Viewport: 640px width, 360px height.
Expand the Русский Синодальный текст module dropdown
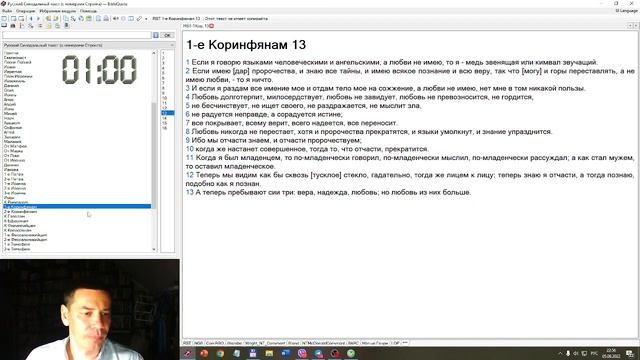172,45
